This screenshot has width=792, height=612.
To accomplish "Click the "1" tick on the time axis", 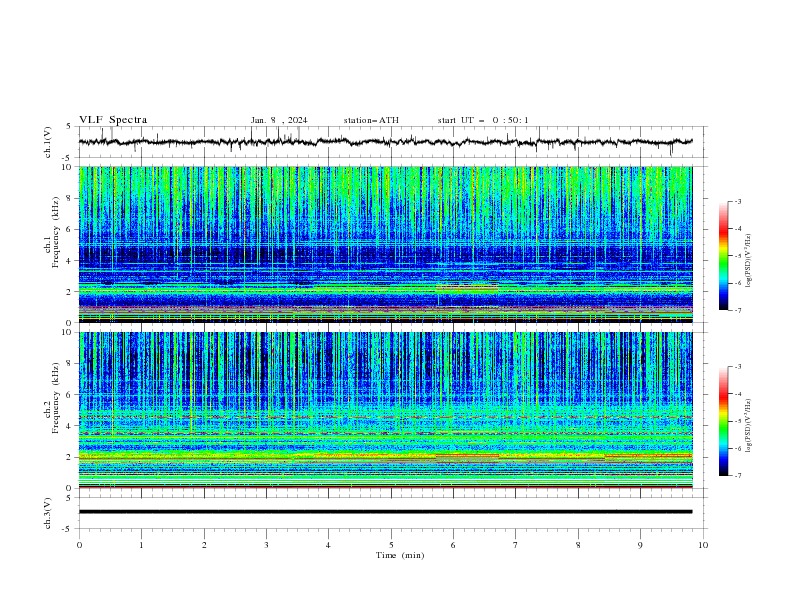I will (141, 545).
